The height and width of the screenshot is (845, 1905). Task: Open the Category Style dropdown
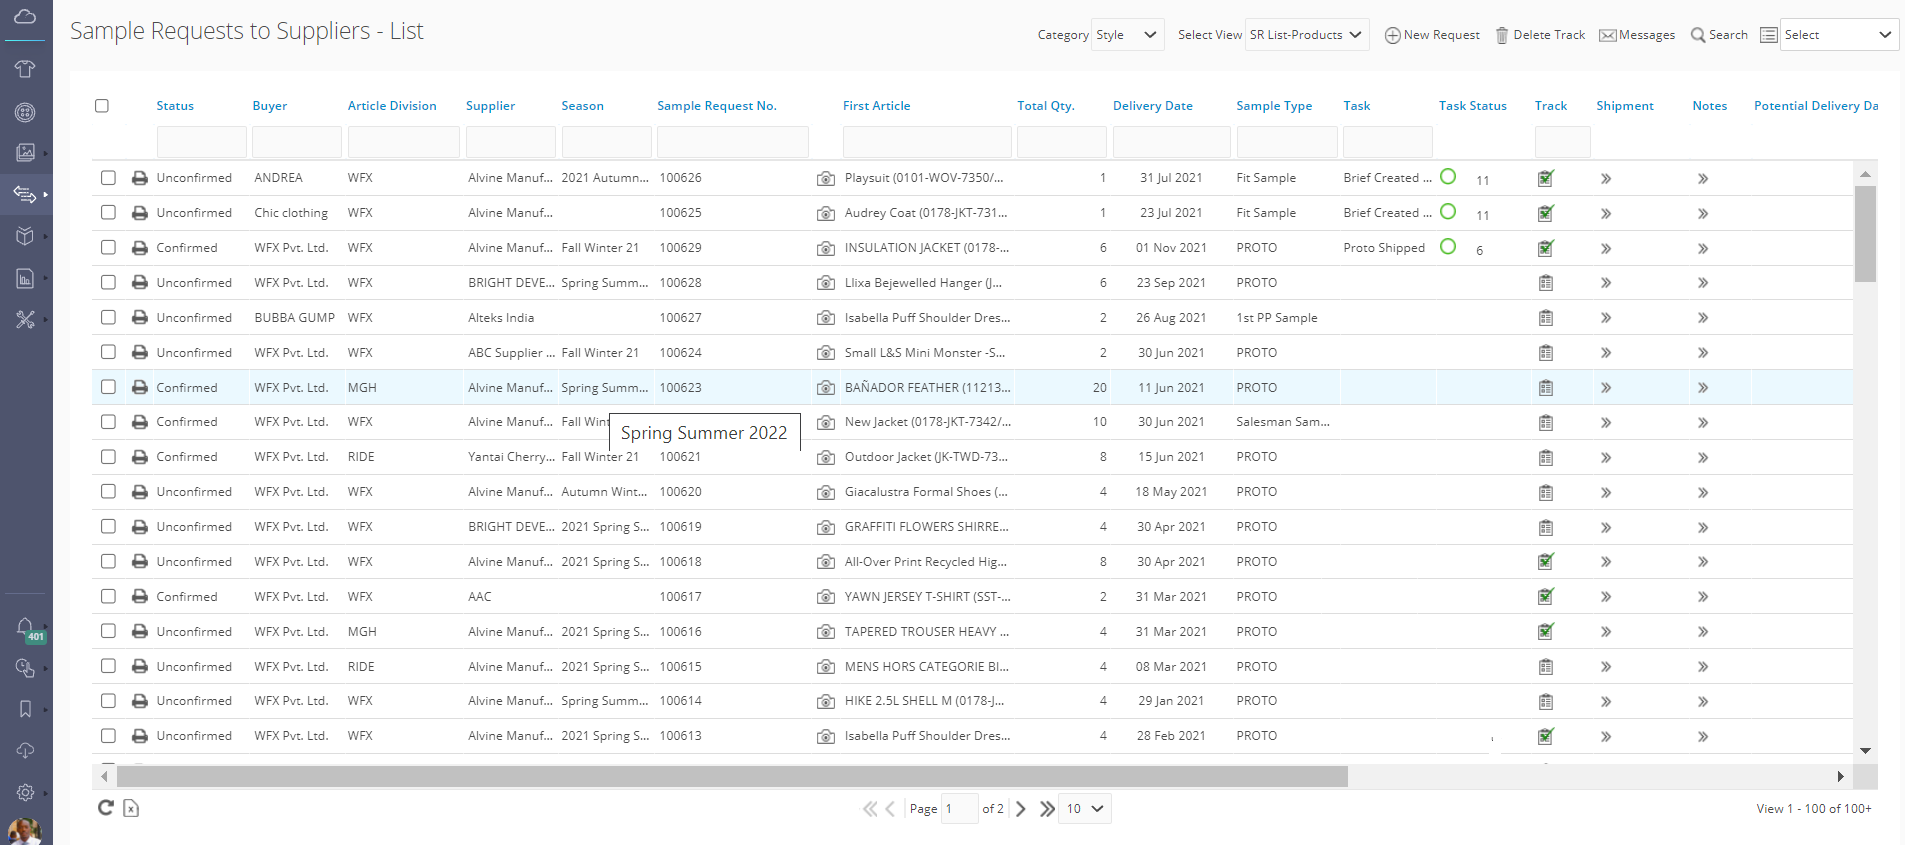[x=1127, y=35]
